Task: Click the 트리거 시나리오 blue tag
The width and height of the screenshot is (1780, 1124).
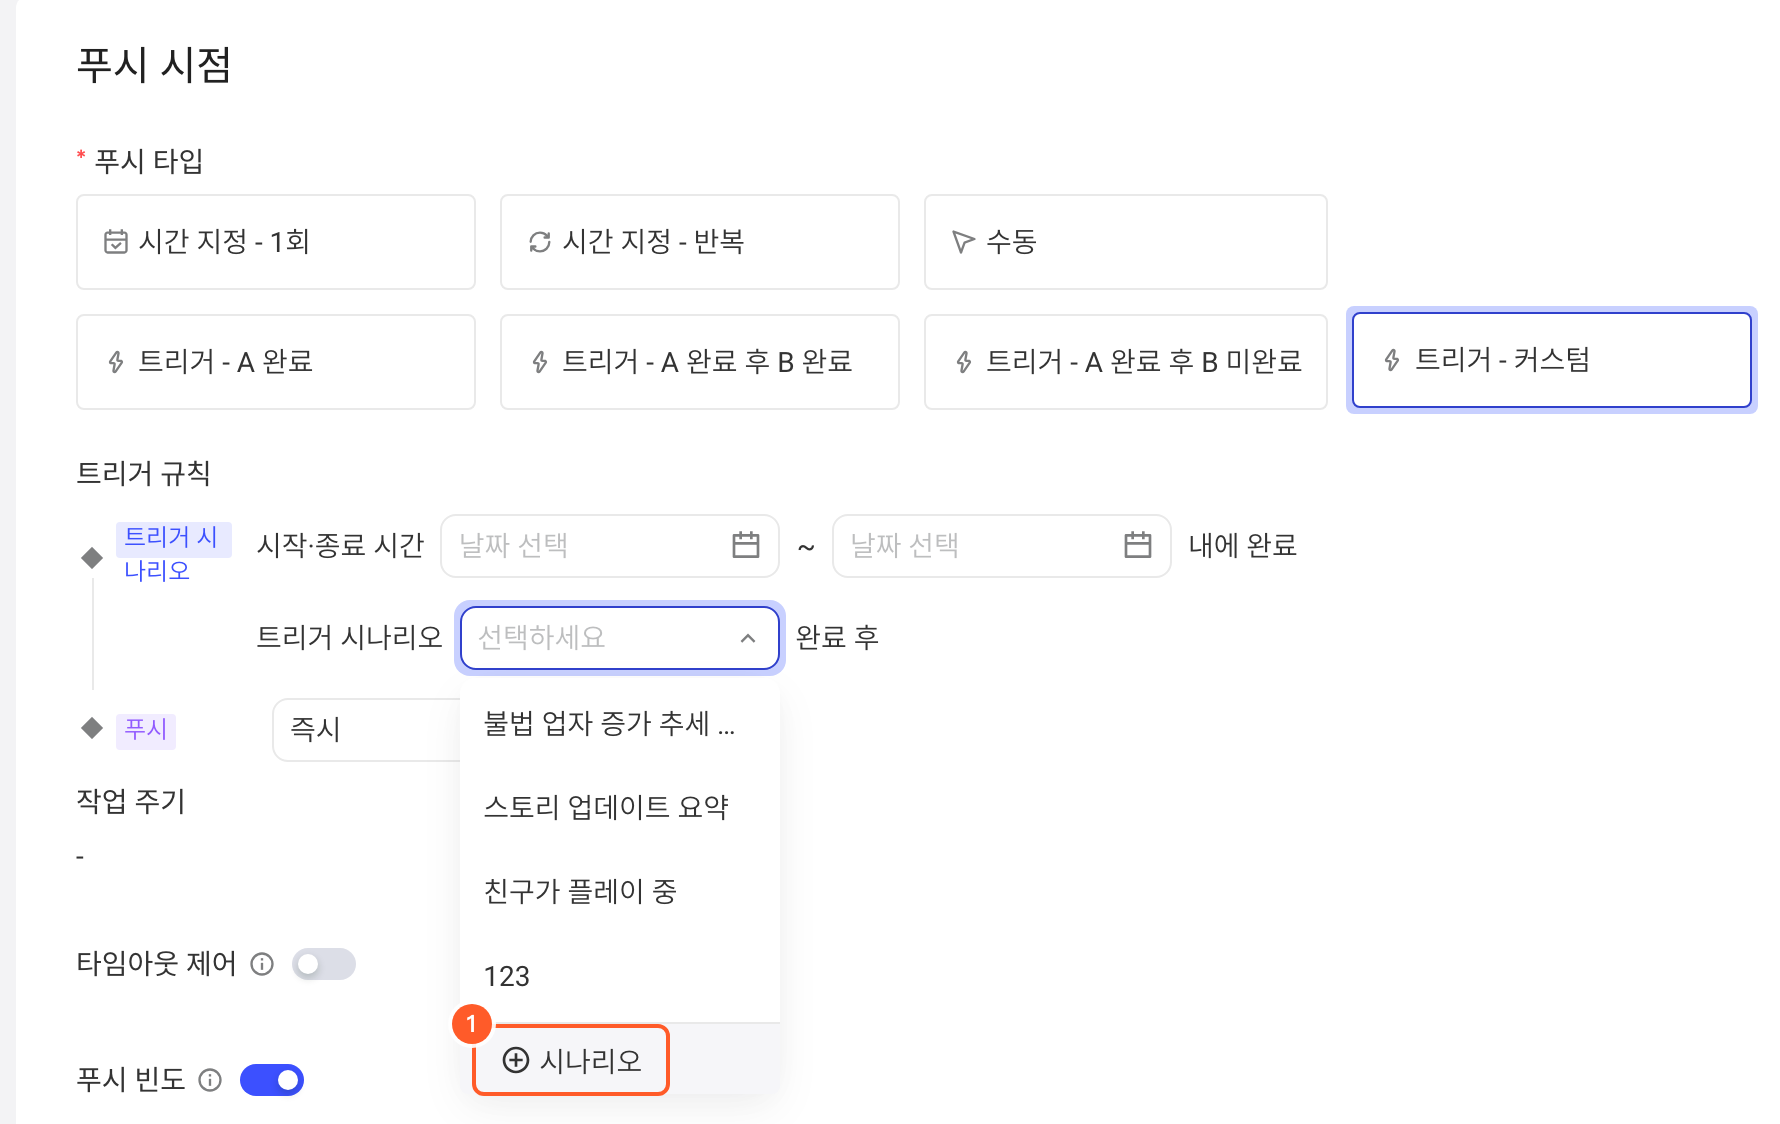Action: [x=172, y=553]
